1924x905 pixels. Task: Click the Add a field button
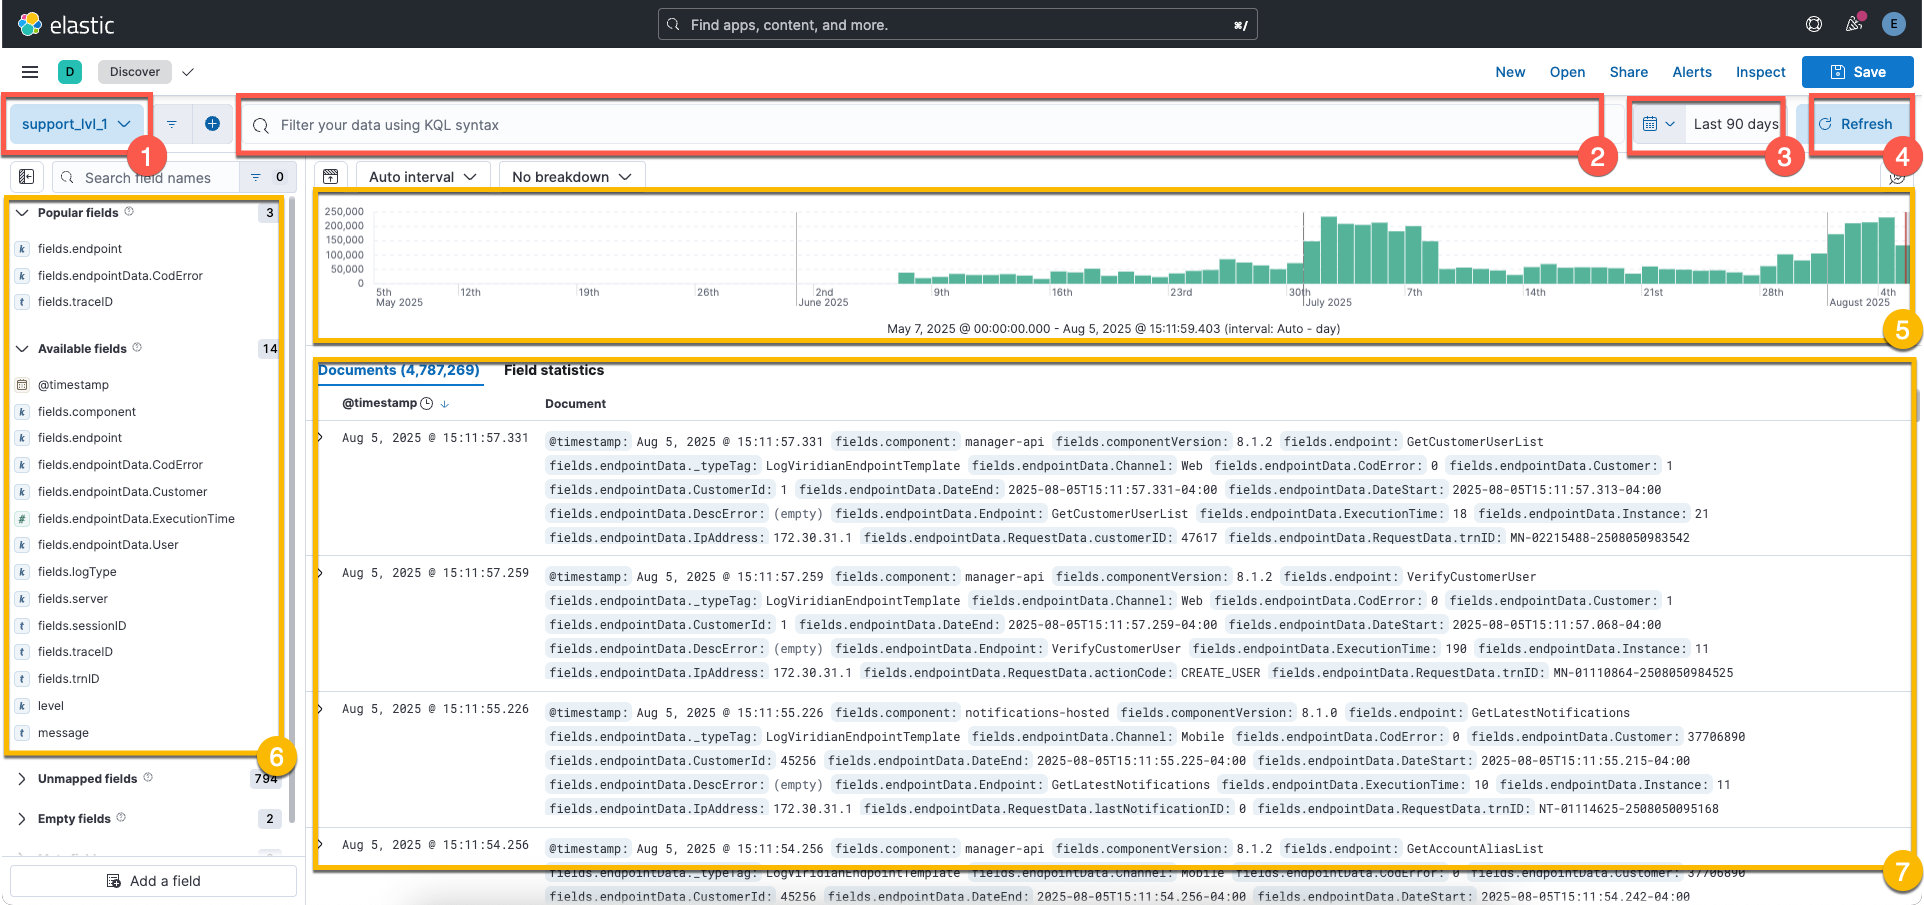152,880
